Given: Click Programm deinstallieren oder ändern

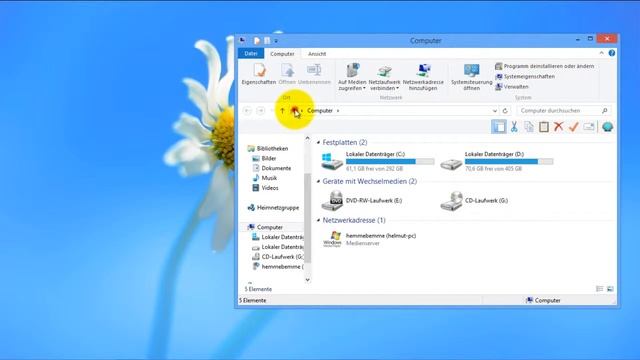Looking at the screenshot, I should coord(544,66).
